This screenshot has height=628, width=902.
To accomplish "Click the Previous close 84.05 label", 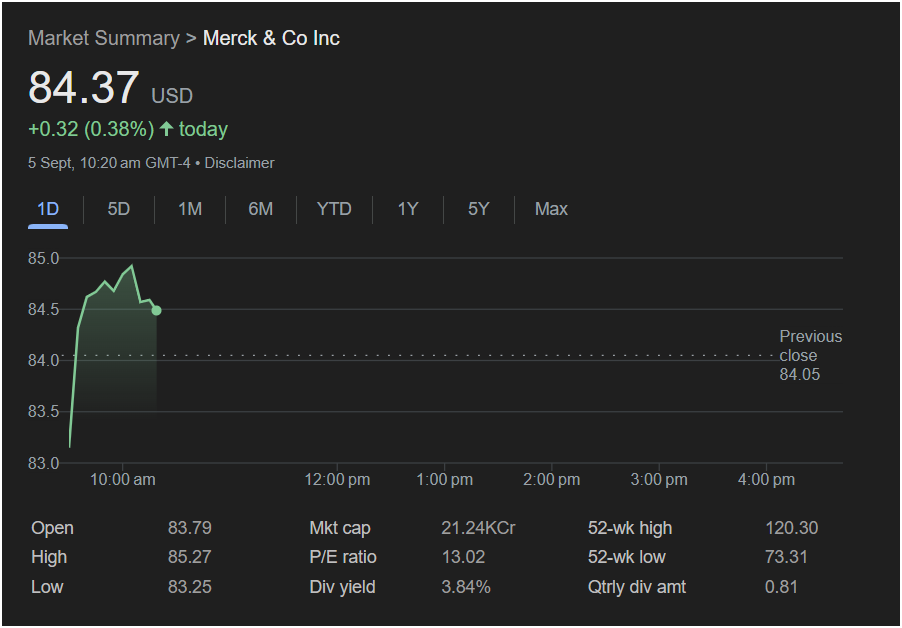I will click(x=811, y=355).
